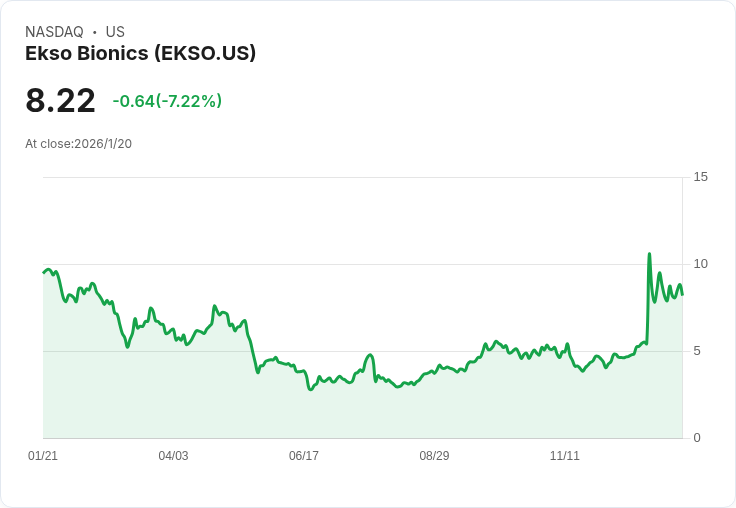Click the -0.64(-7.22%) price change
Viewport: 736px width, 508px height.
[x=167, y=101]
